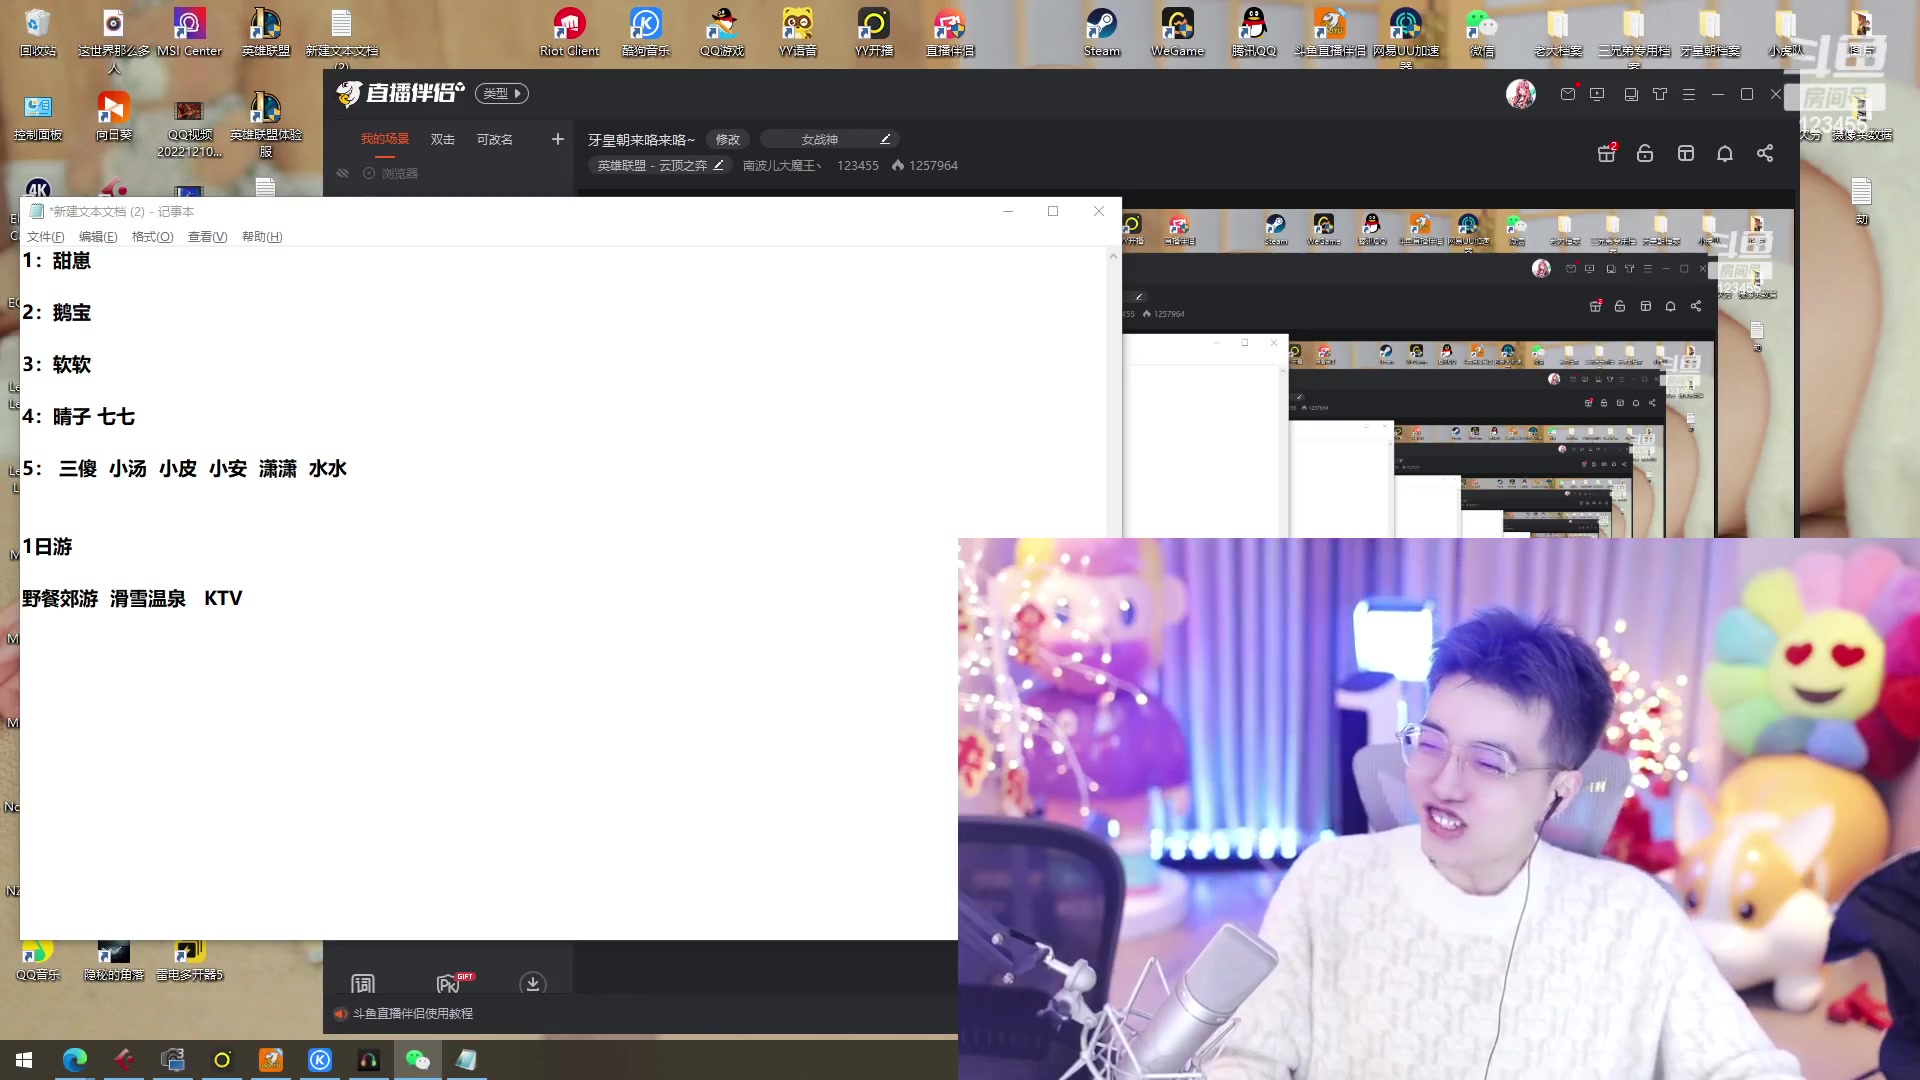Click the download icon in 直播伴侣 bottom bar
Viewport: 1920px width, 1080px height.
[533, 984]
